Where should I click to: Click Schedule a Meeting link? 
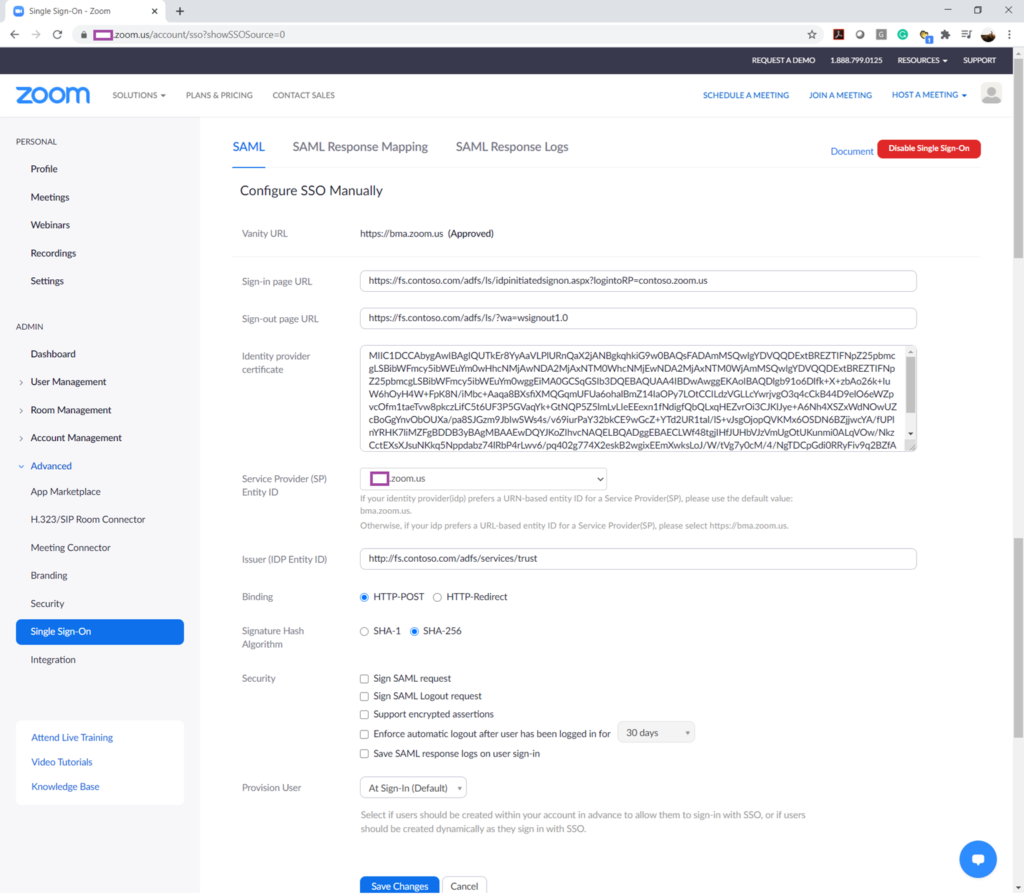click(746, 95)
